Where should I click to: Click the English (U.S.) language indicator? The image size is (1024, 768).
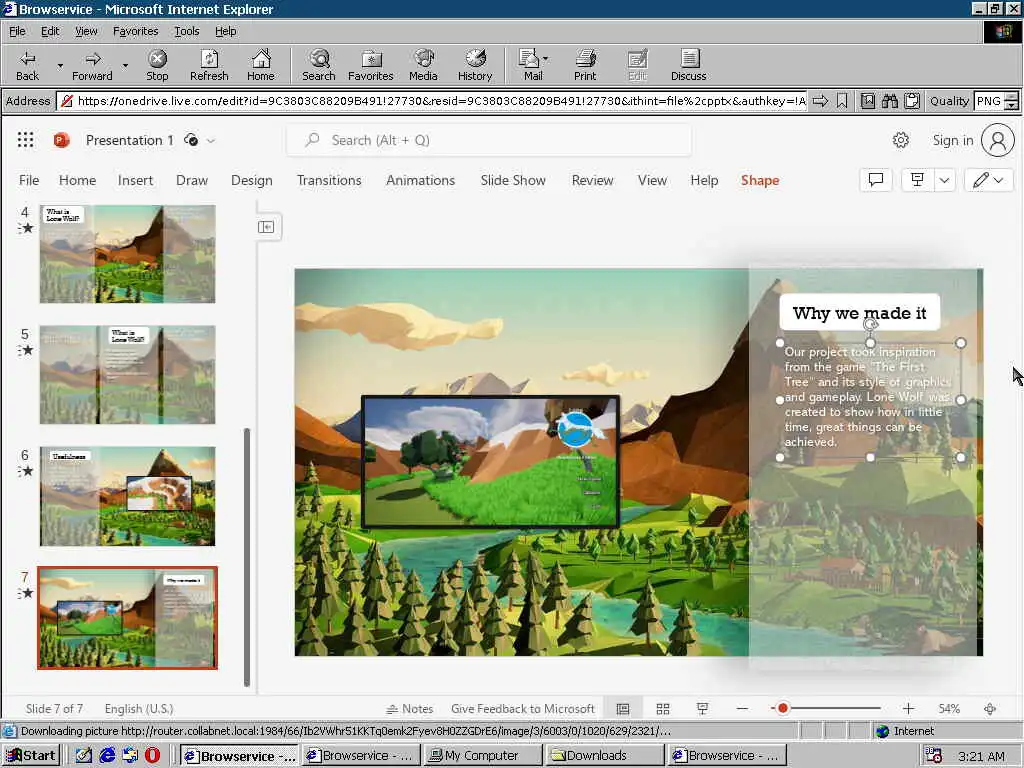[138, 709]
